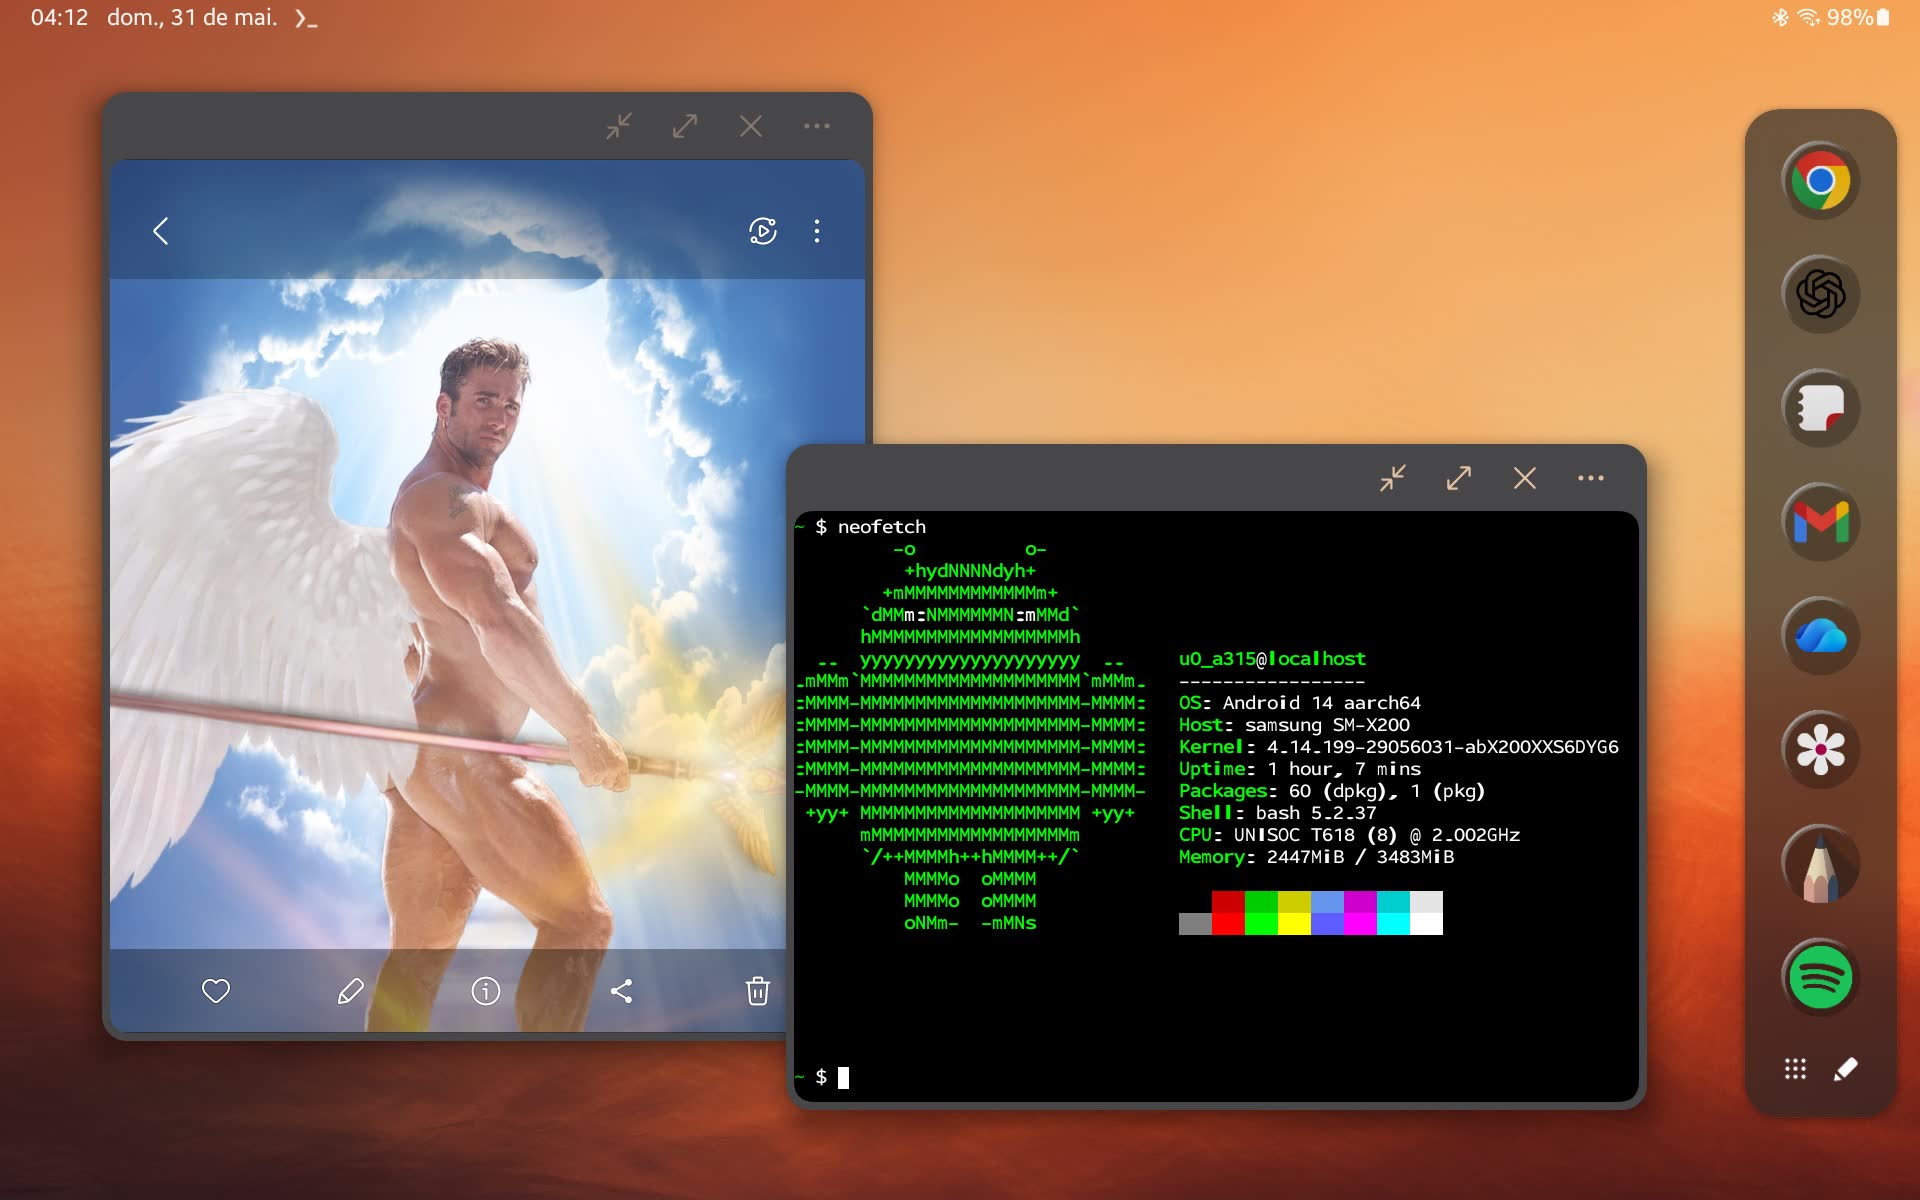
Task: Click the 'Uptime: 1 hour, 7 mins' line
Action: (1299, 769)
